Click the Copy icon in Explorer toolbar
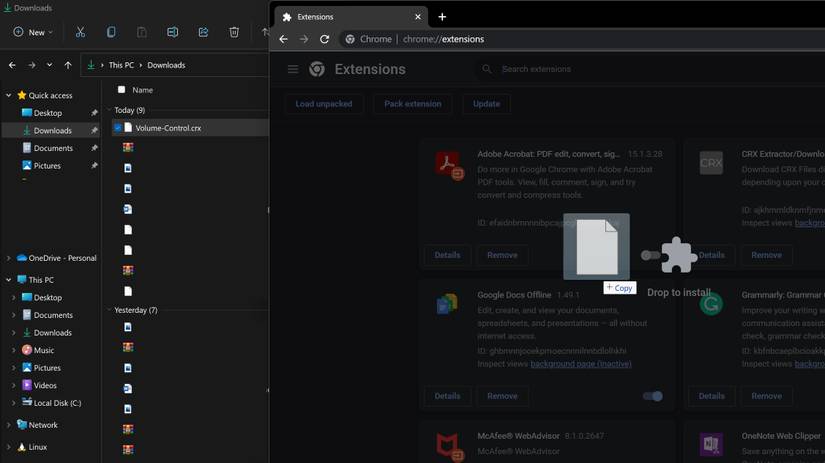This screenshot has height=463, width=825. (111, 32)
